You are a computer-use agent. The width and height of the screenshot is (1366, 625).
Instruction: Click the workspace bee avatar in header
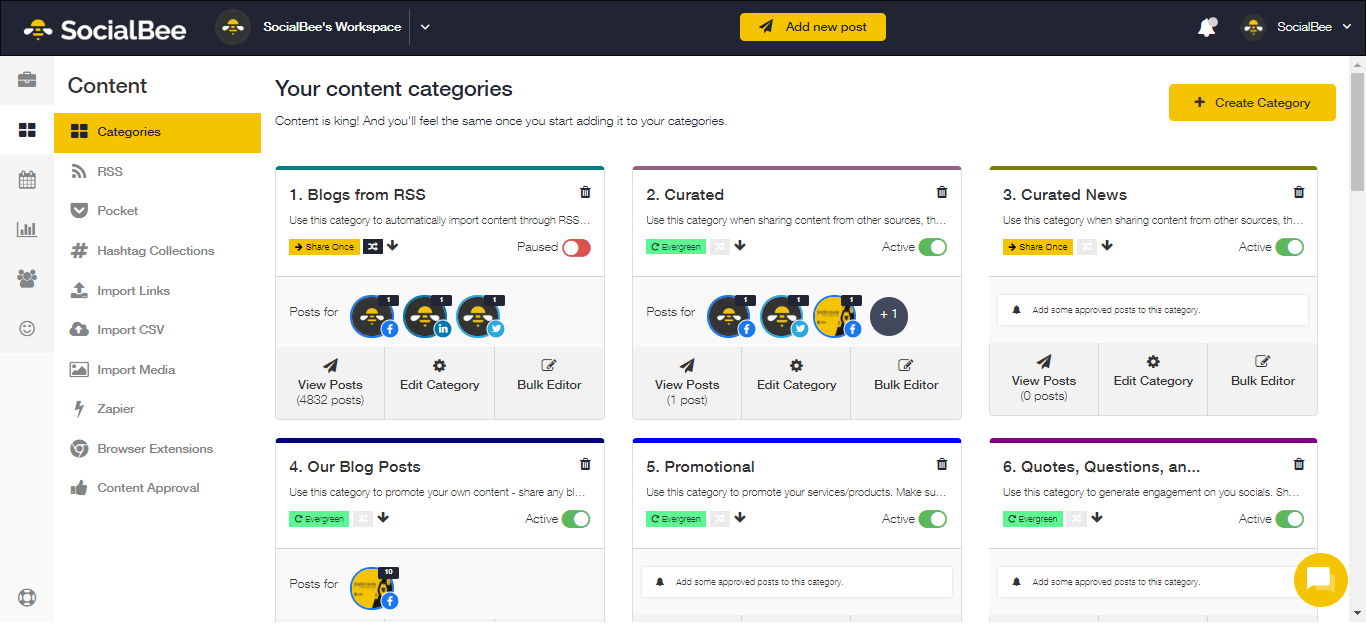(x=233, y=27)
